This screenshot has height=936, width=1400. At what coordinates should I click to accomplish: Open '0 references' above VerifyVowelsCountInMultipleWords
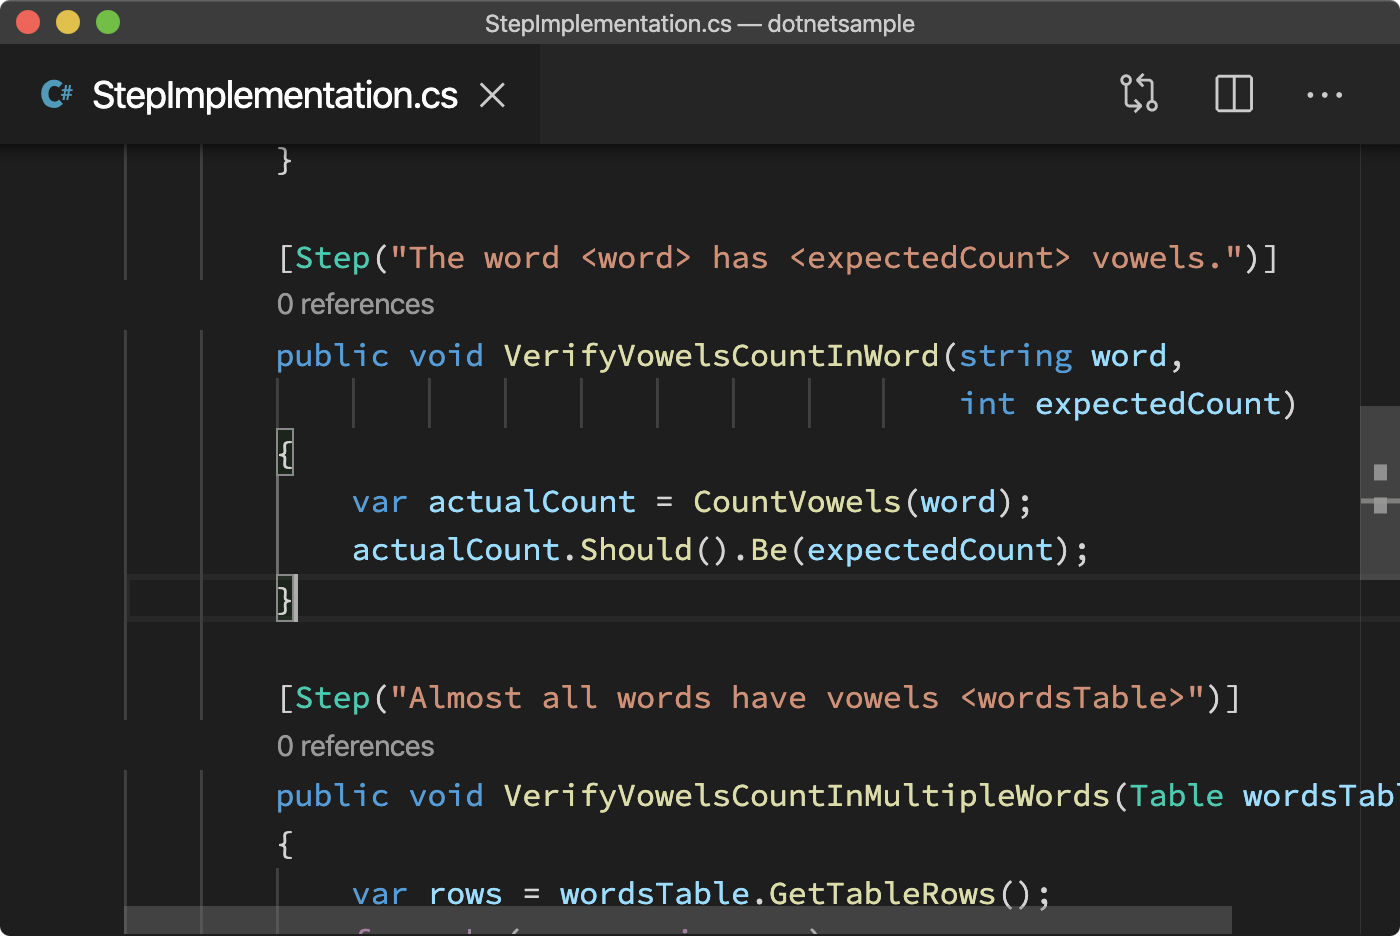pyautogui.click(x=355, y=746)
